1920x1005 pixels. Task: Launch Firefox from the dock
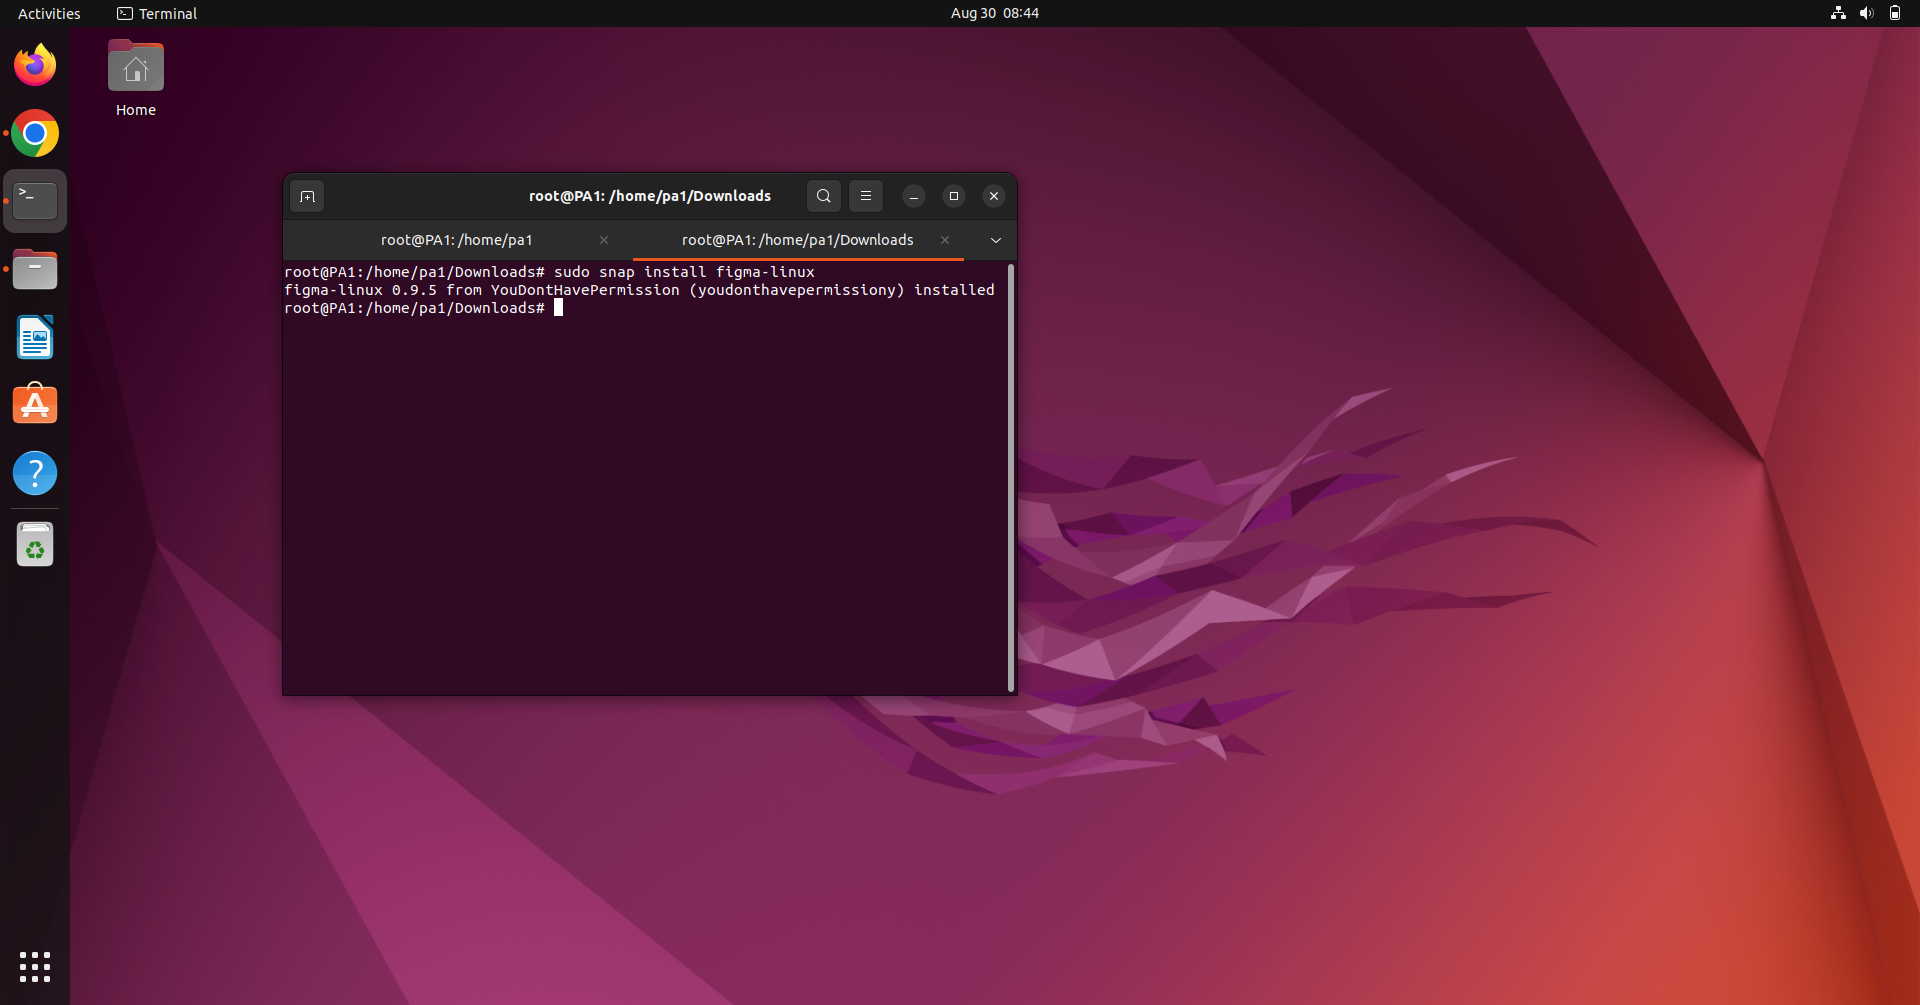34,64
